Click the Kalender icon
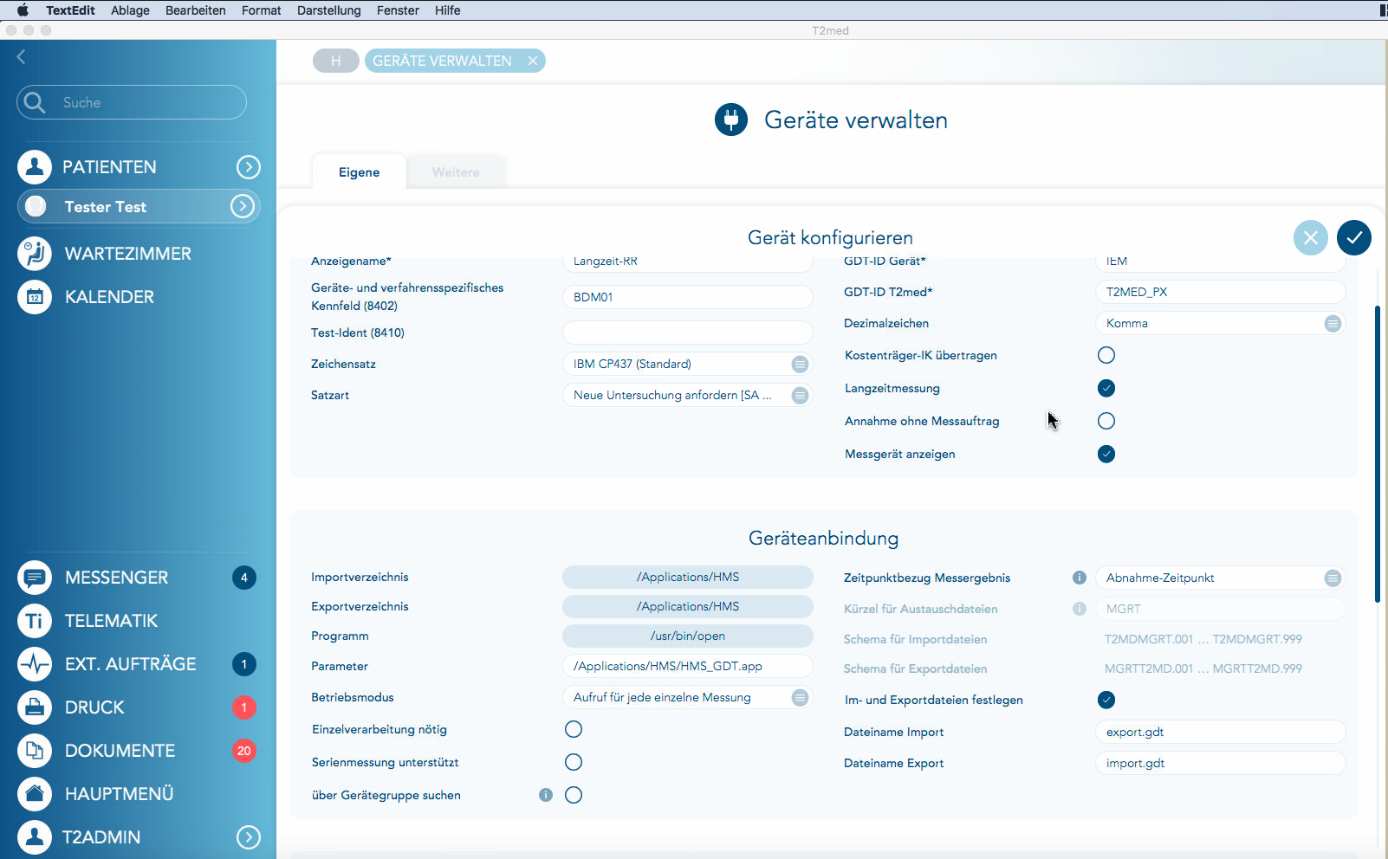Viewport: 1388px width, 859px height. click(x=34, y=297)
